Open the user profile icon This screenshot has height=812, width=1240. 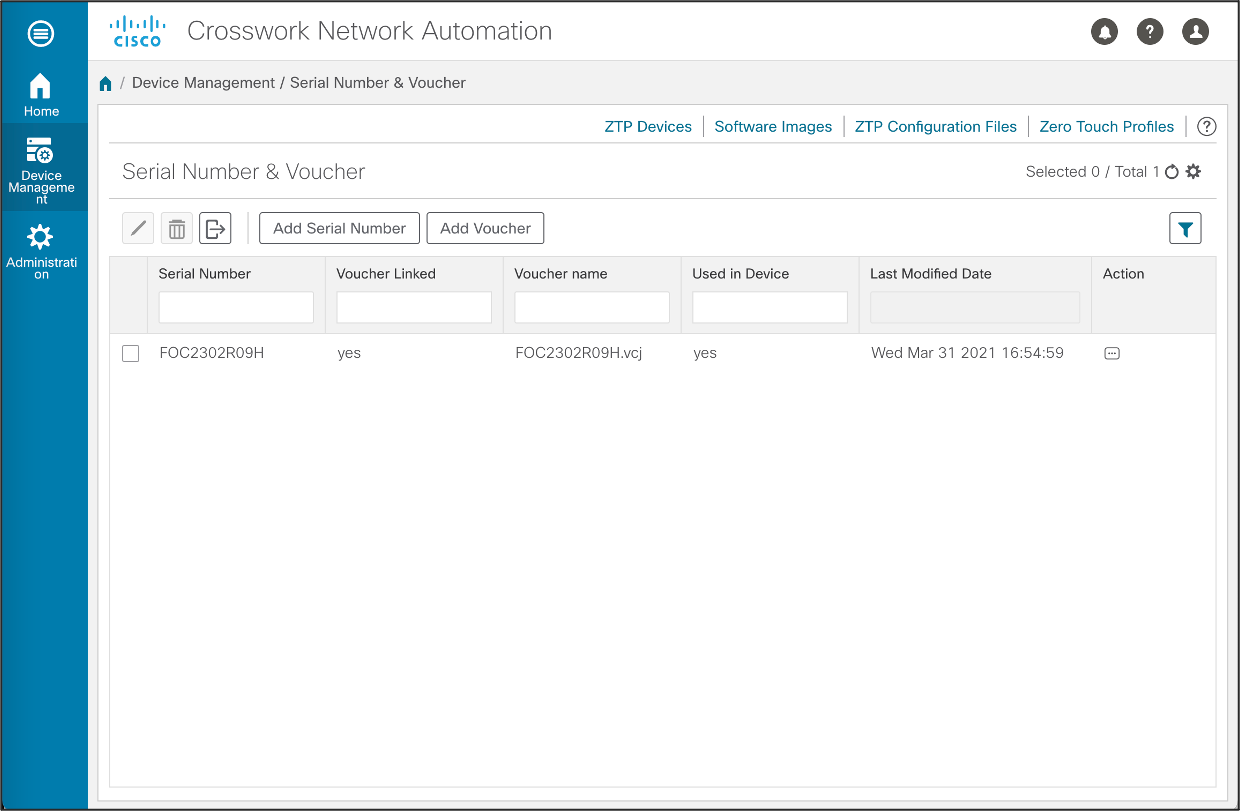click(1196, 32)
